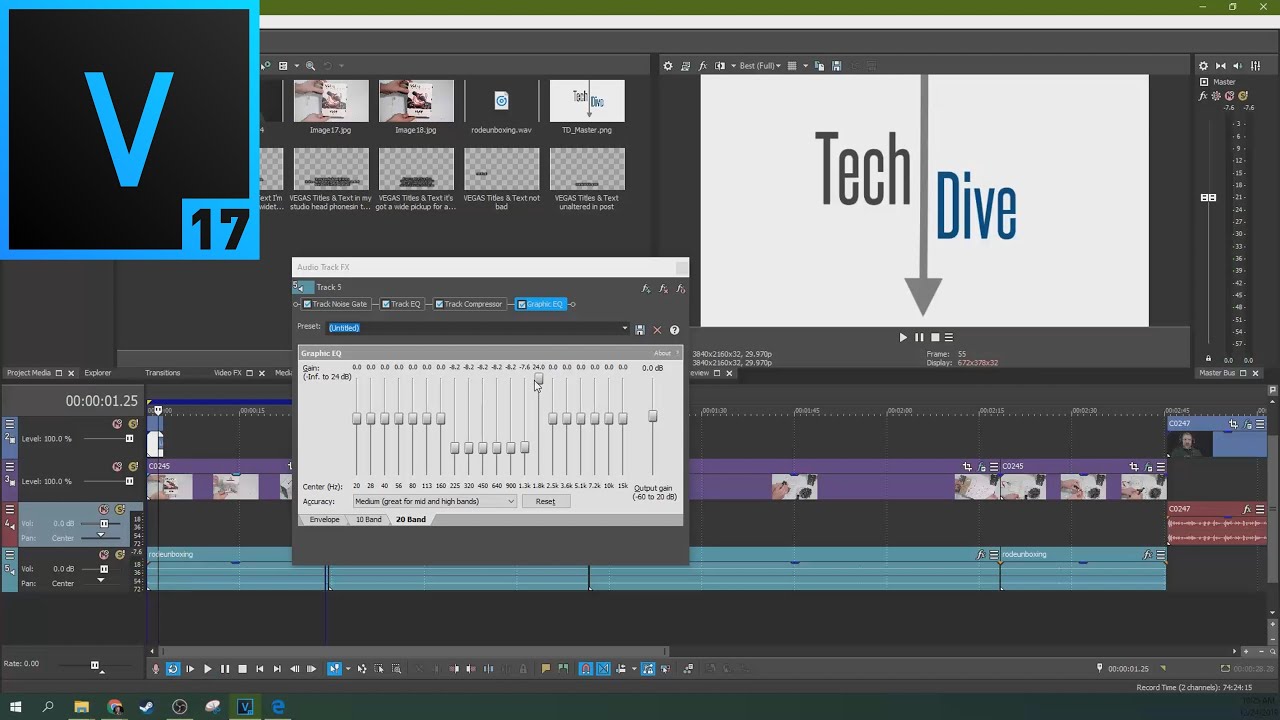This screenshot has height=720, width=1280.
Task: Select the 20 Band tab
Action: click(410, 520)
